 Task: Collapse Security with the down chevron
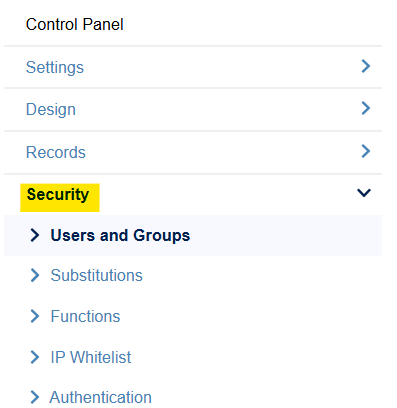click(x=364, y=193)
